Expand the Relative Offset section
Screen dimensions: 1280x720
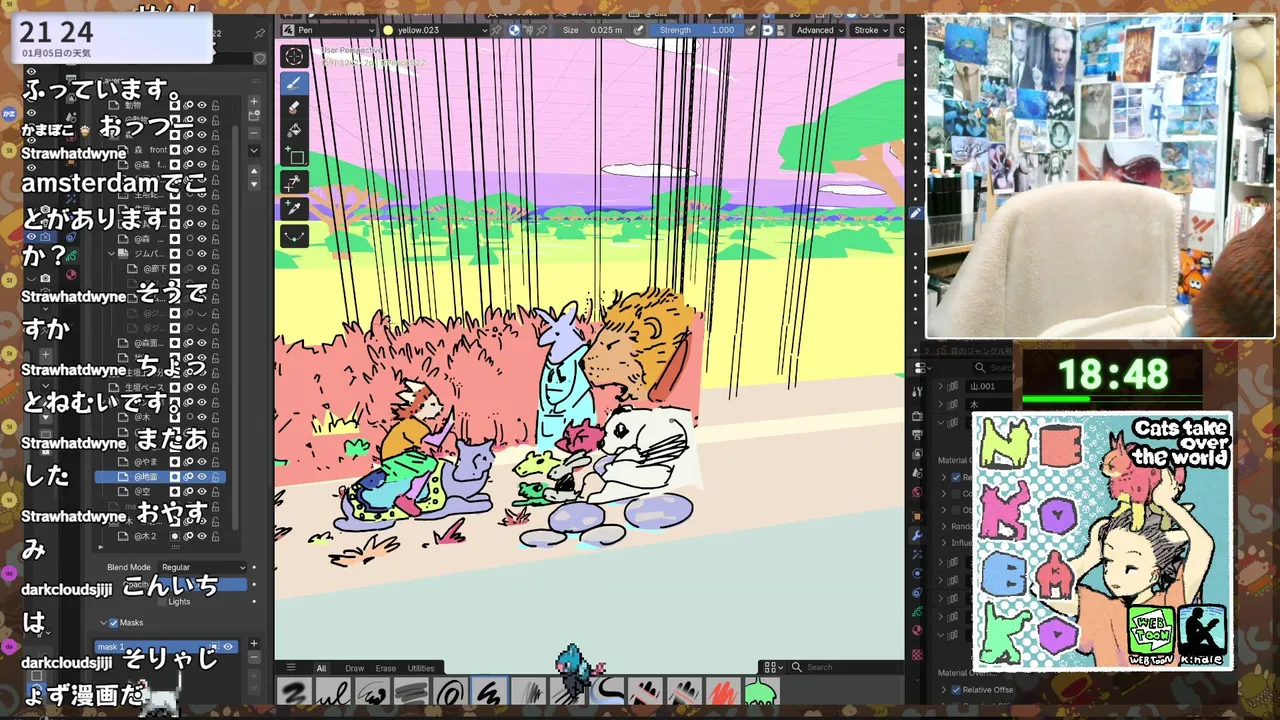tap(944, 690)
